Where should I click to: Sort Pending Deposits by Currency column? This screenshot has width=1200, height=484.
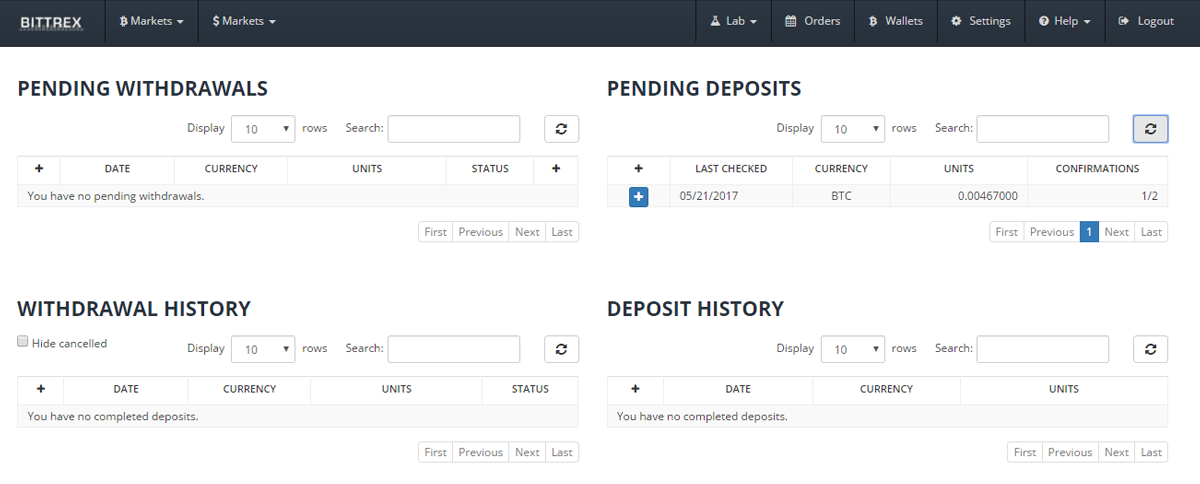pos(841,169)
